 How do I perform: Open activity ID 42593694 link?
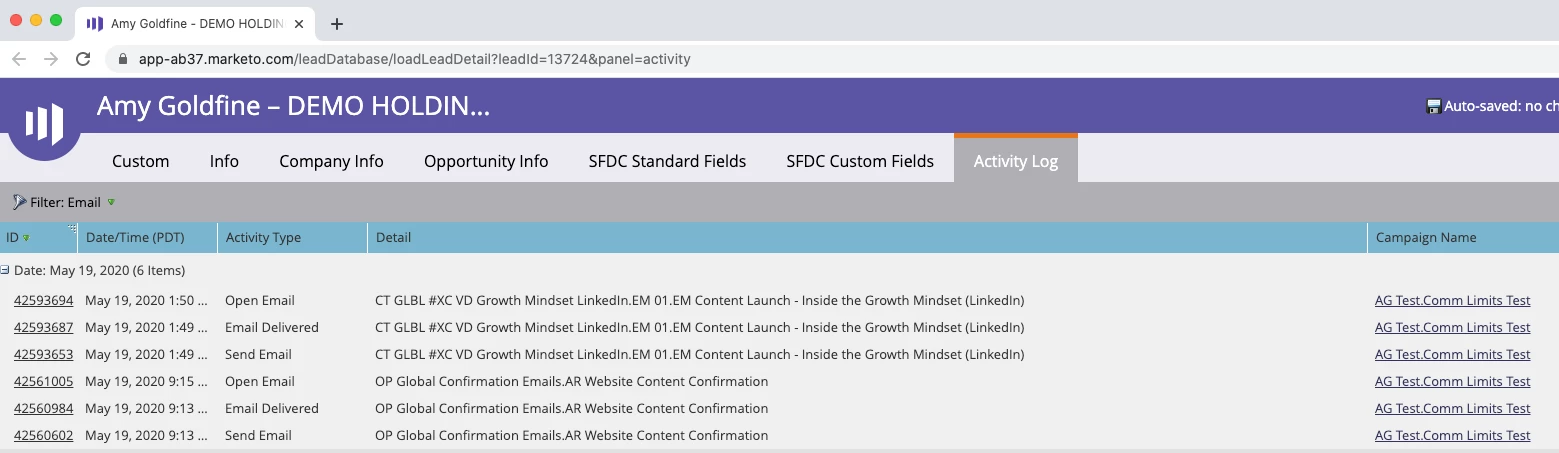pos(43,300)
